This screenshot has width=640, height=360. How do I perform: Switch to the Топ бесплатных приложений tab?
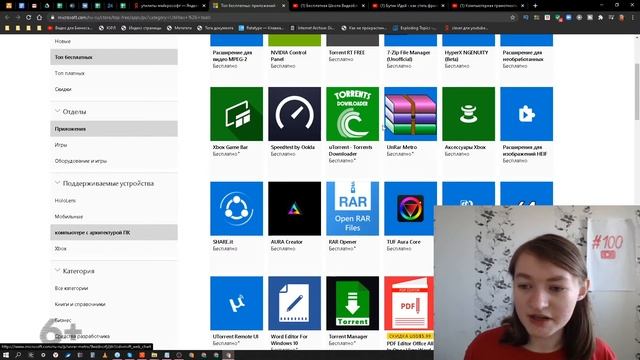(249, 6)
